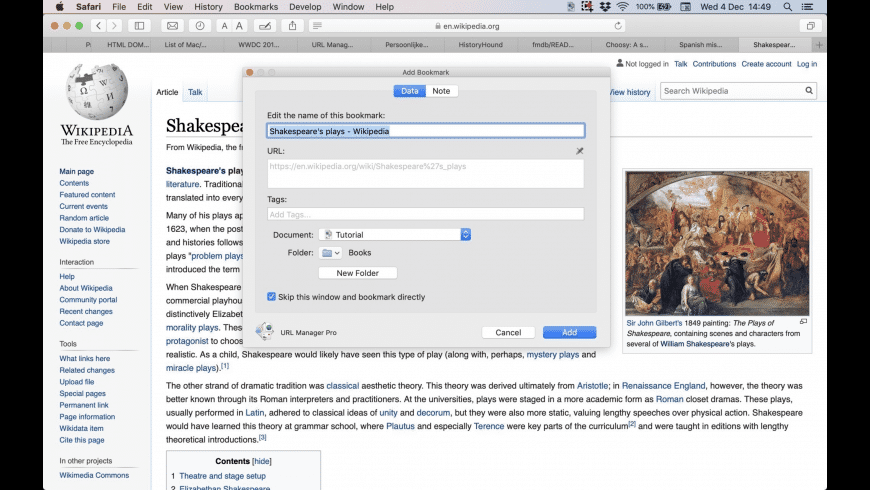The height and width of the screenshot is (490, 870).
Task: Go back with Safari's back arrow
Action: (x=98, y=26)
